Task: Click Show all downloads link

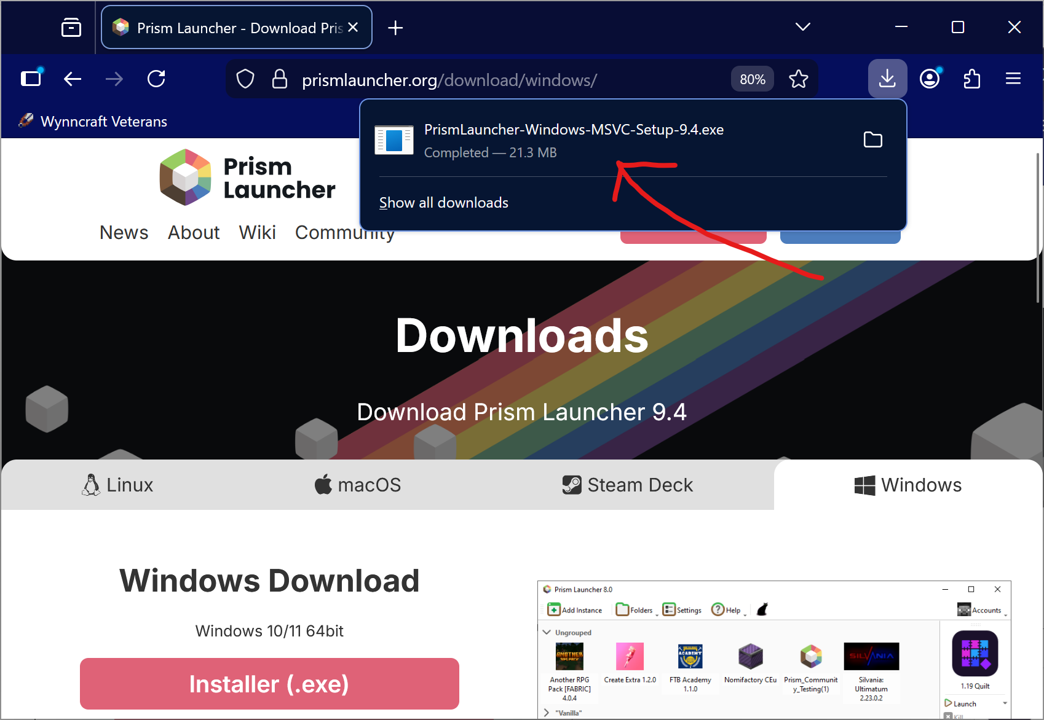Action: pyautogui.click(x=443, y=203)
